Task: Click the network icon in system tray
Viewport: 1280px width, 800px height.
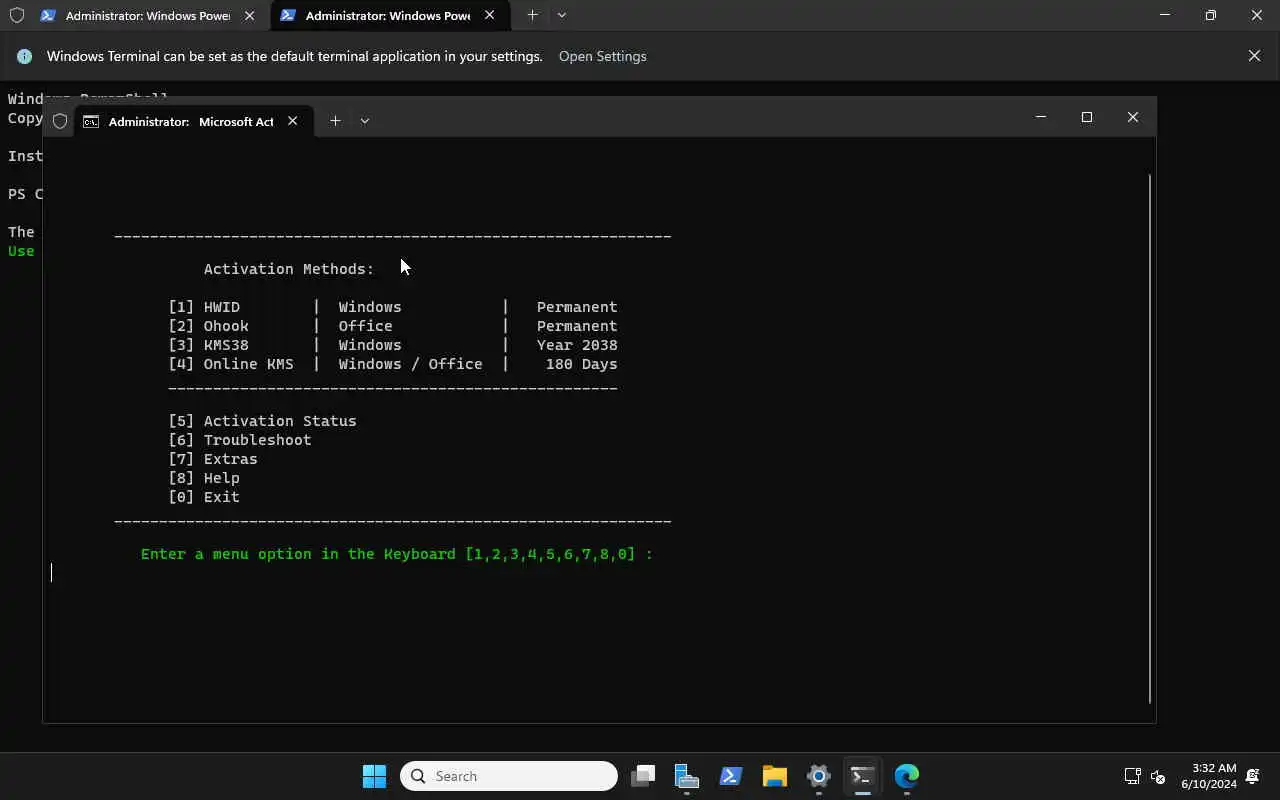Action: pos(1132,776)
